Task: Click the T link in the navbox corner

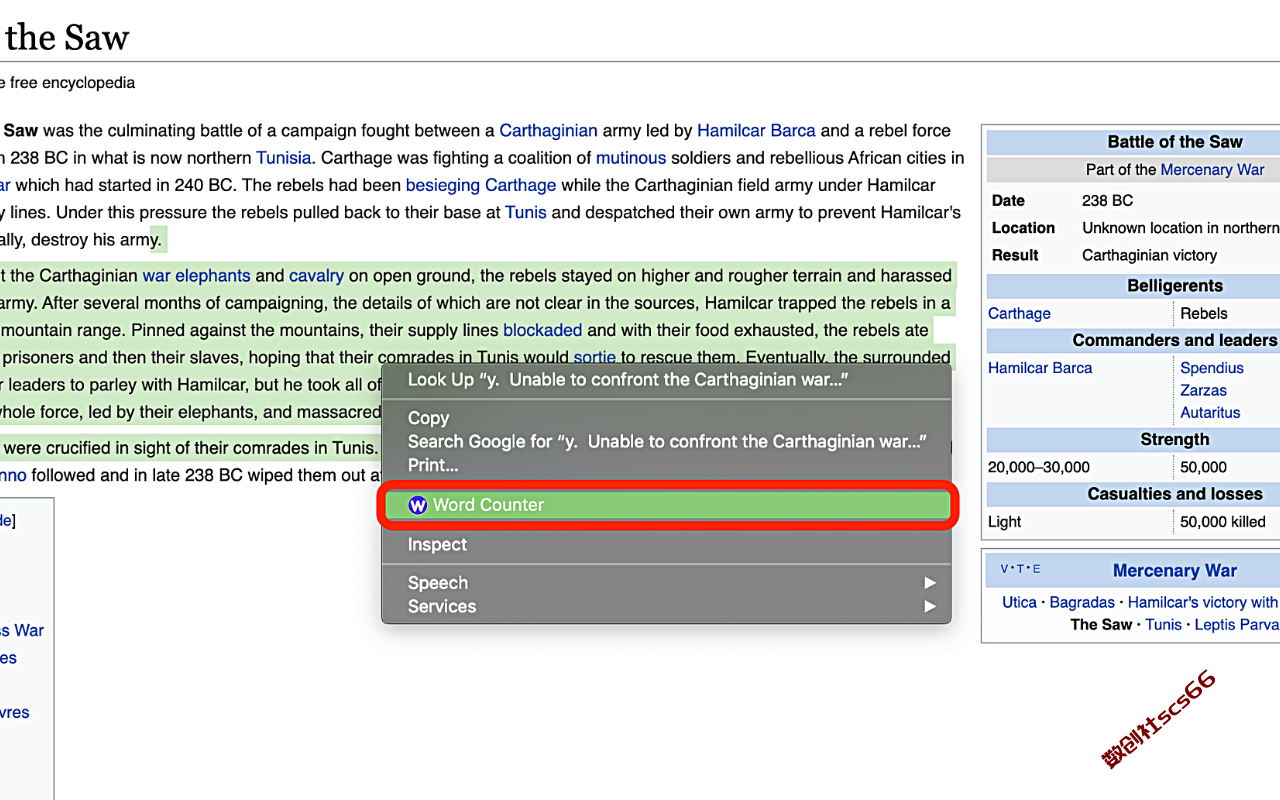Action: point(1020,569)
